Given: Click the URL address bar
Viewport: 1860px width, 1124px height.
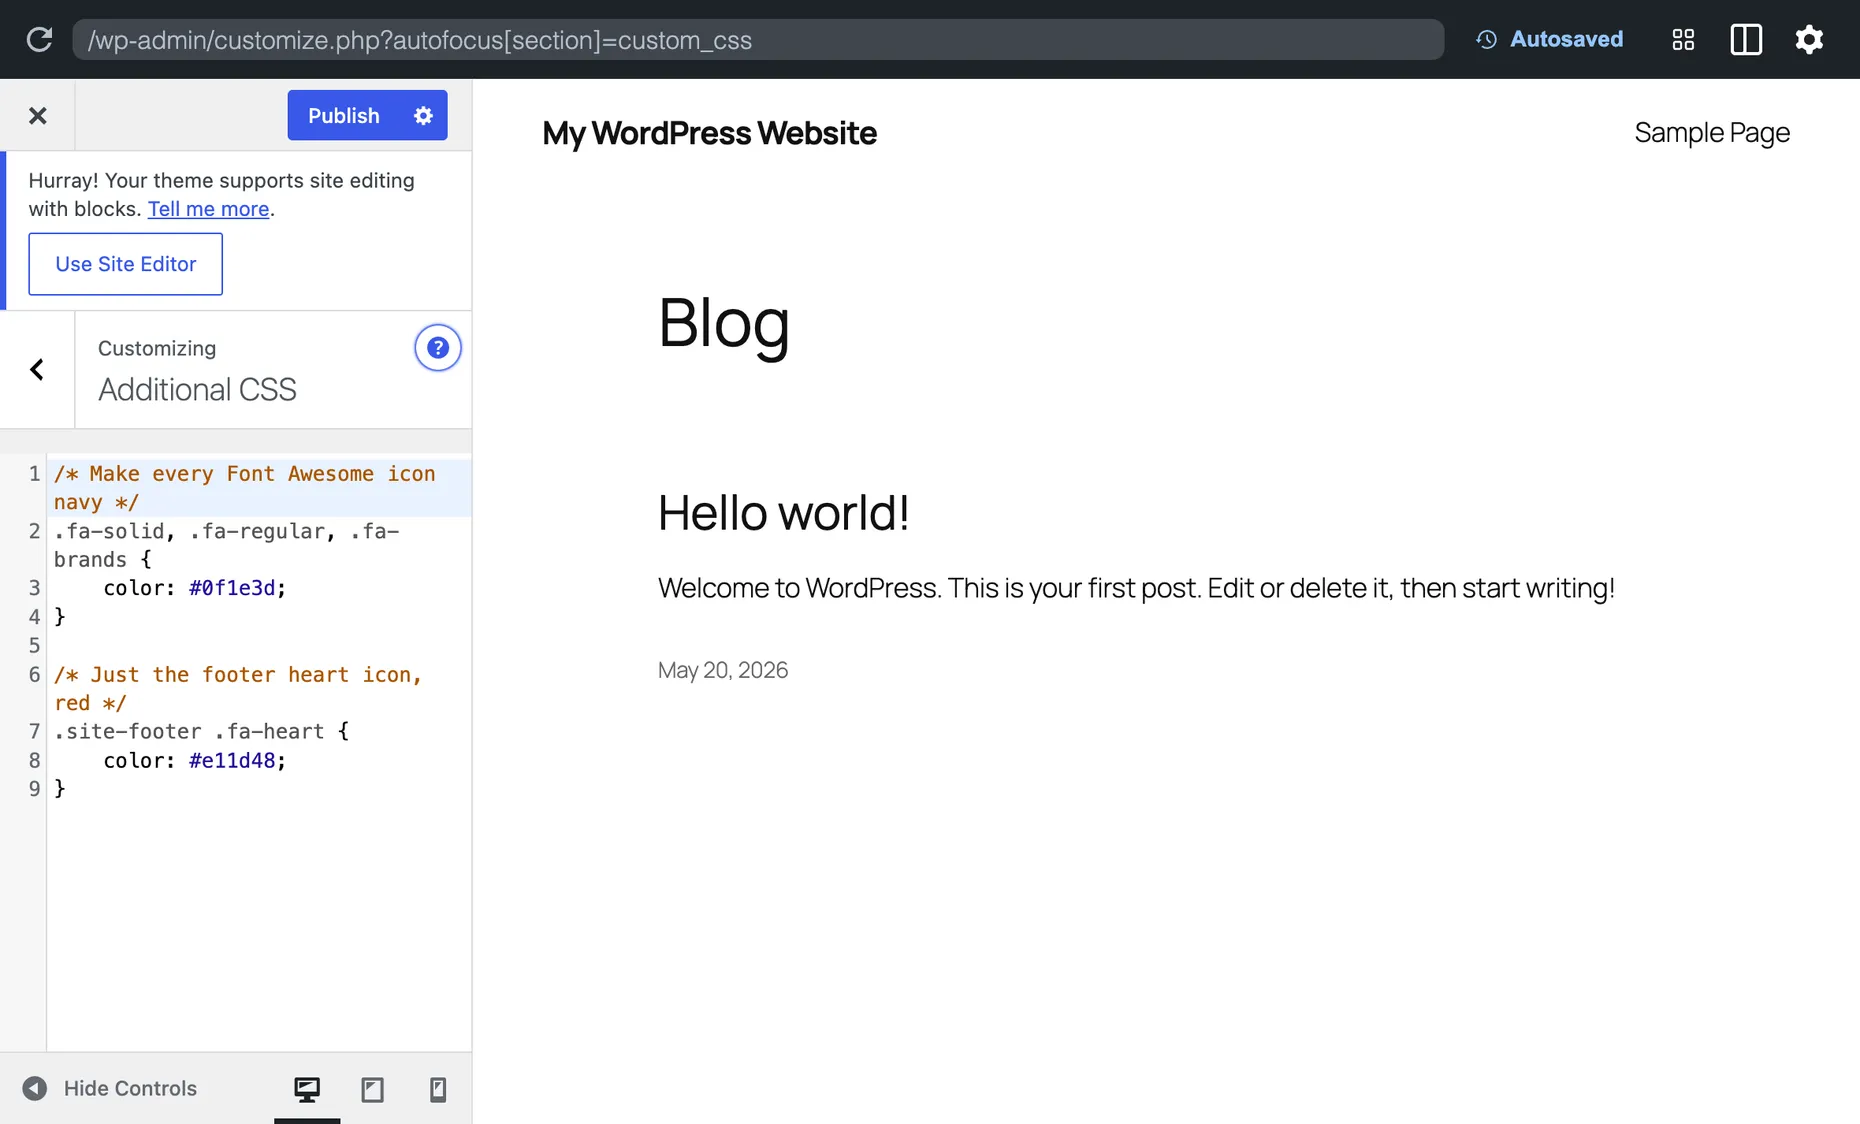Looking at the screenshot, I should (x=758, y=40).
